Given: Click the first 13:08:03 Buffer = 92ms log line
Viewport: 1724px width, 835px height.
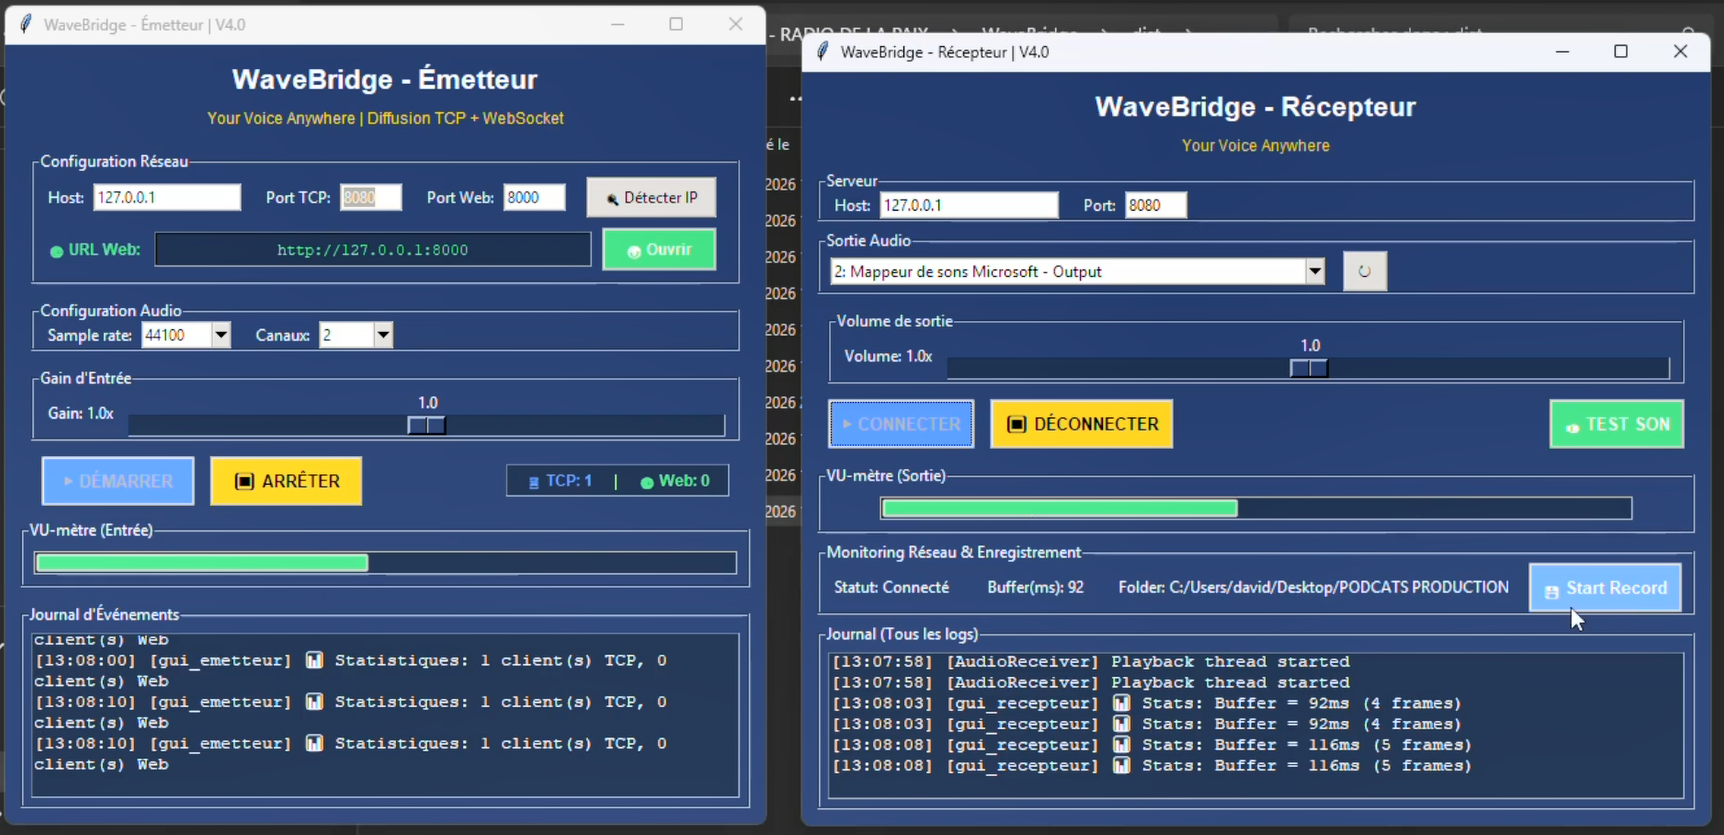Looking at the screenshot, I should click(1147, 703).
